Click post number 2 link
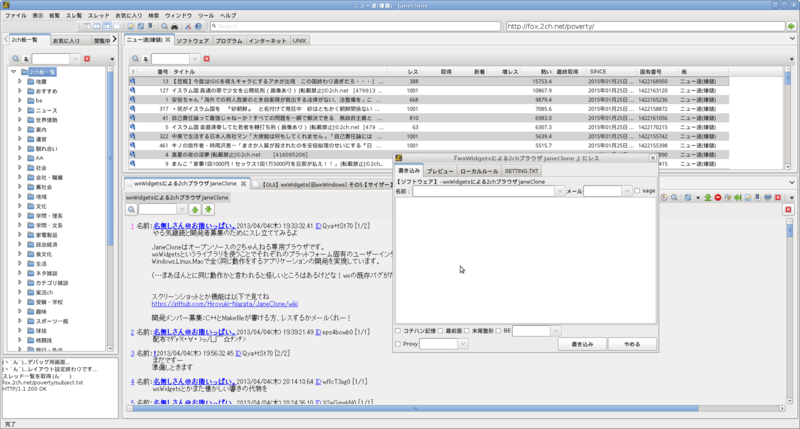The height and width of the screenshot is (429, 800). tap(132, 332)
